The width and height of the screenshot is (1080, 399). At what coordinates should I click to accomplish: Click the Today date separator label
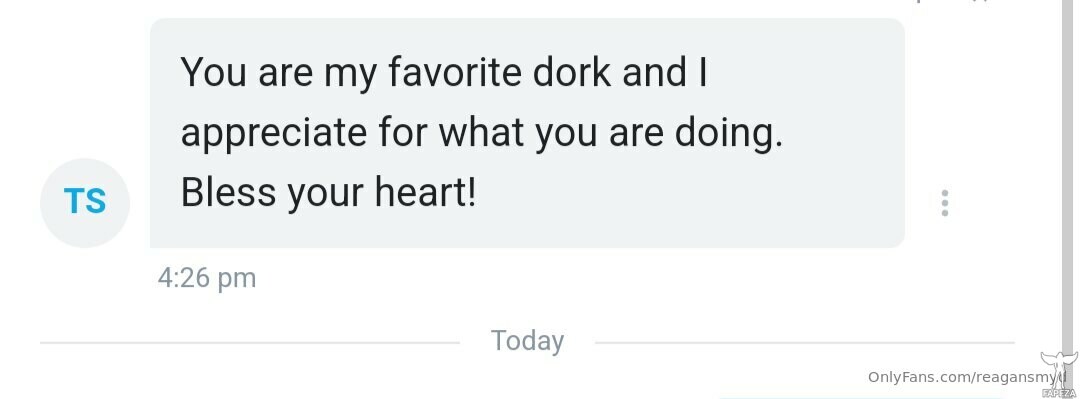(x=527, y=341)
